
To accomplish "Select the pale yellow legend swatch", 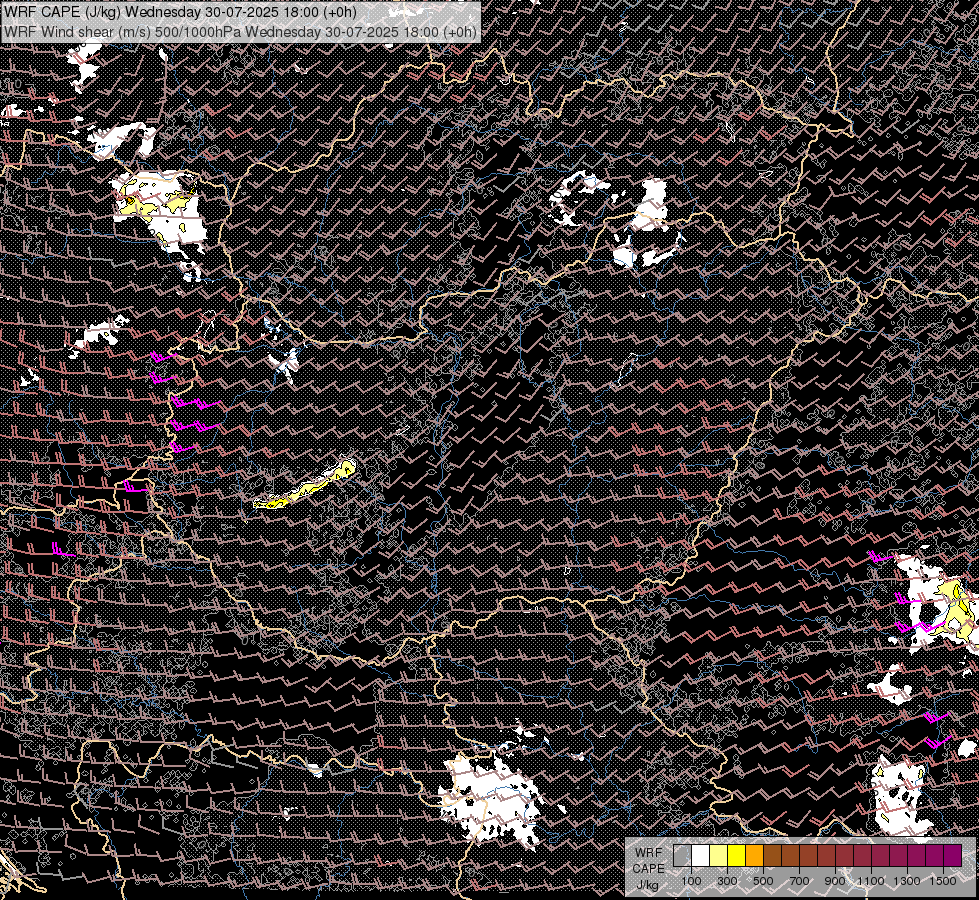I will point(719,856).
